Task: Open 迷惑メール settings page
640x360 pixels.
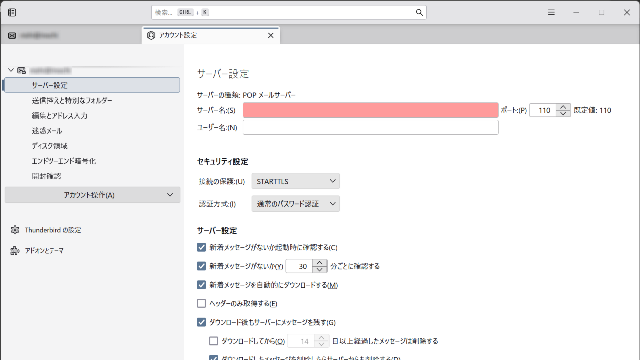Action: tap(47, 131)
